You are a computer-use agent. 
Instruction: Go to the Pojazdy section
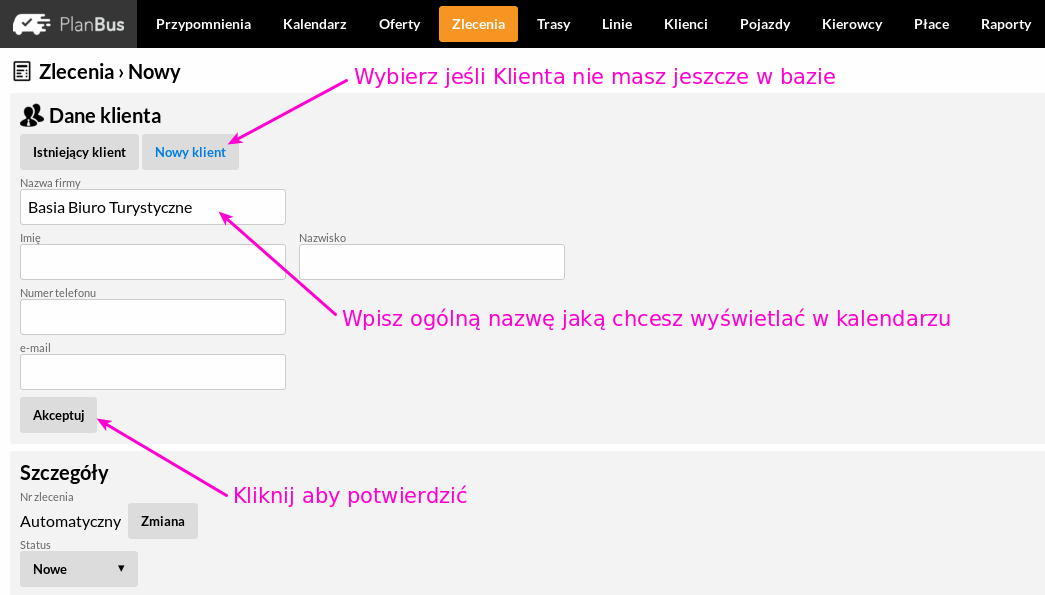click(x=764, y=24)
